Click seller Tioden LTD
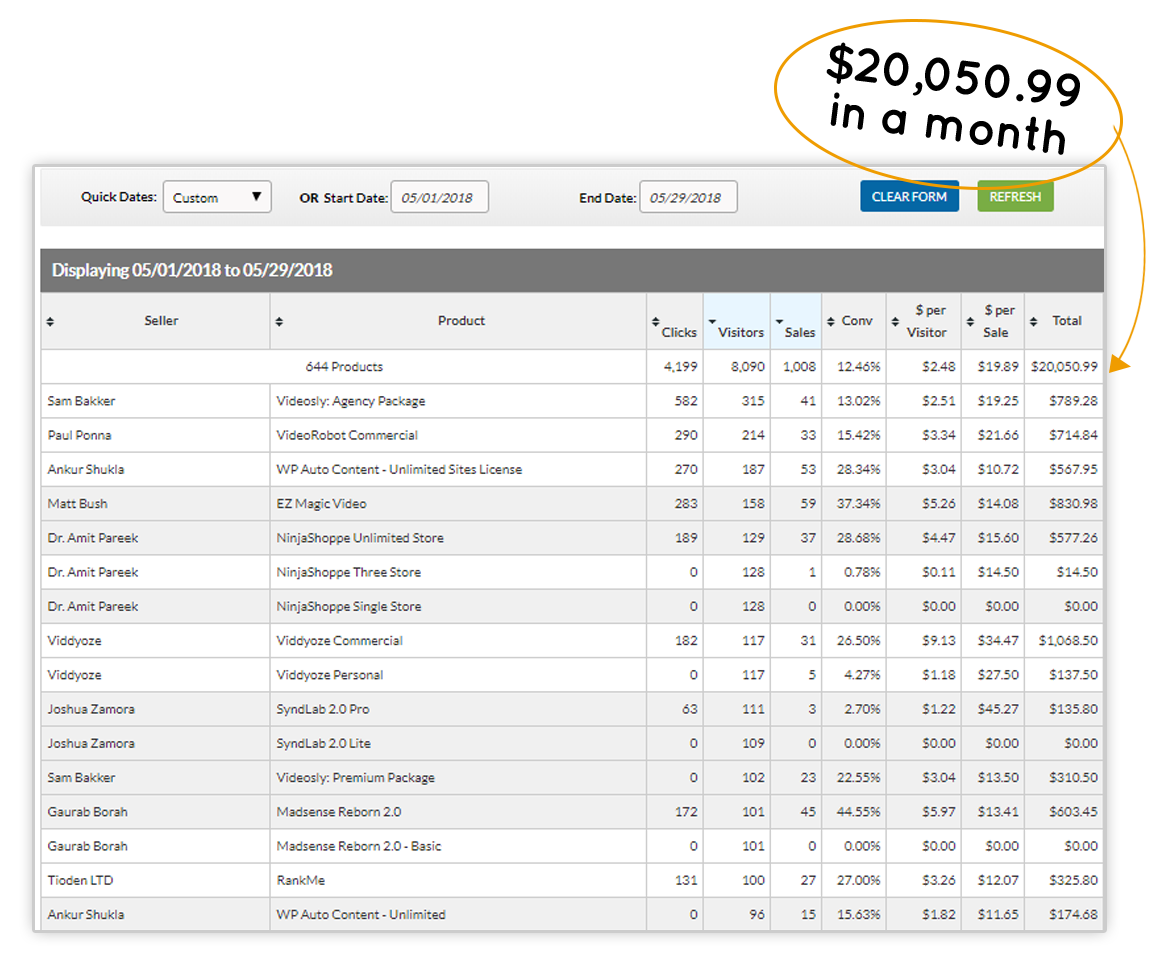 tap(80, 881)
